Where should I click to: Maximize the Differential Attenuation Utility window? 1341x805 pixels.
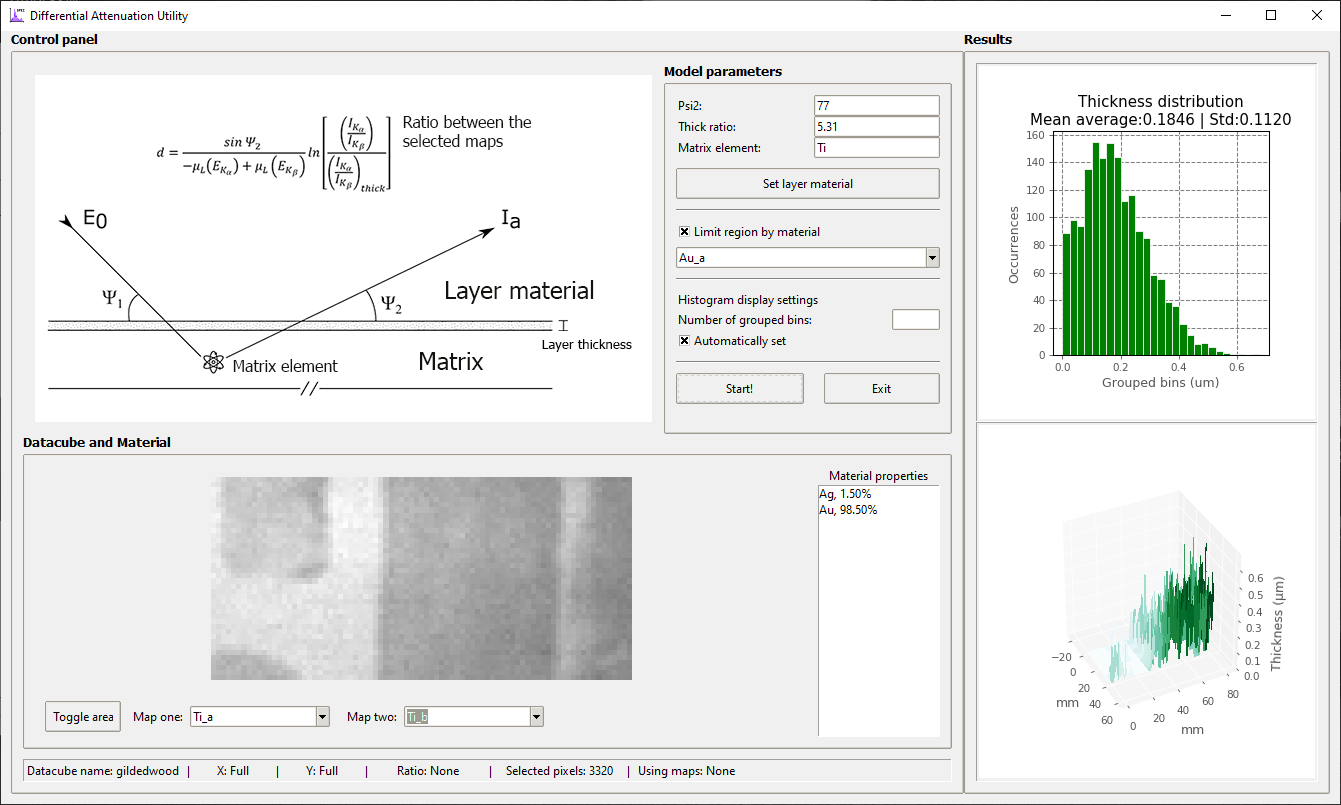[x=1271, y=15]
